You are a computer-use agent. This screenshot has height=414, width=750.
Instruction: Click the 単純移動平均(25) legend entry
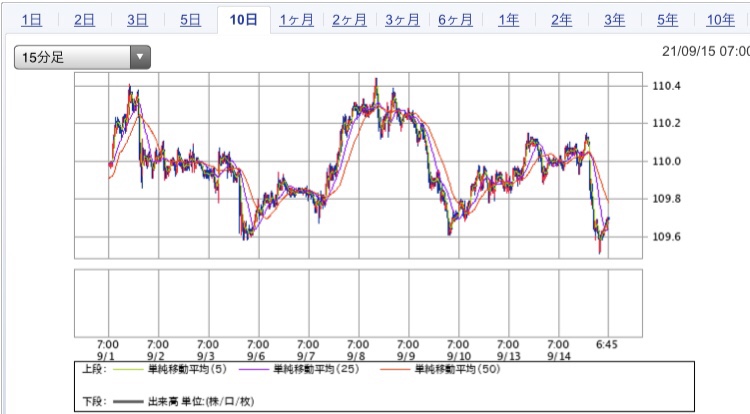(316, 369)
